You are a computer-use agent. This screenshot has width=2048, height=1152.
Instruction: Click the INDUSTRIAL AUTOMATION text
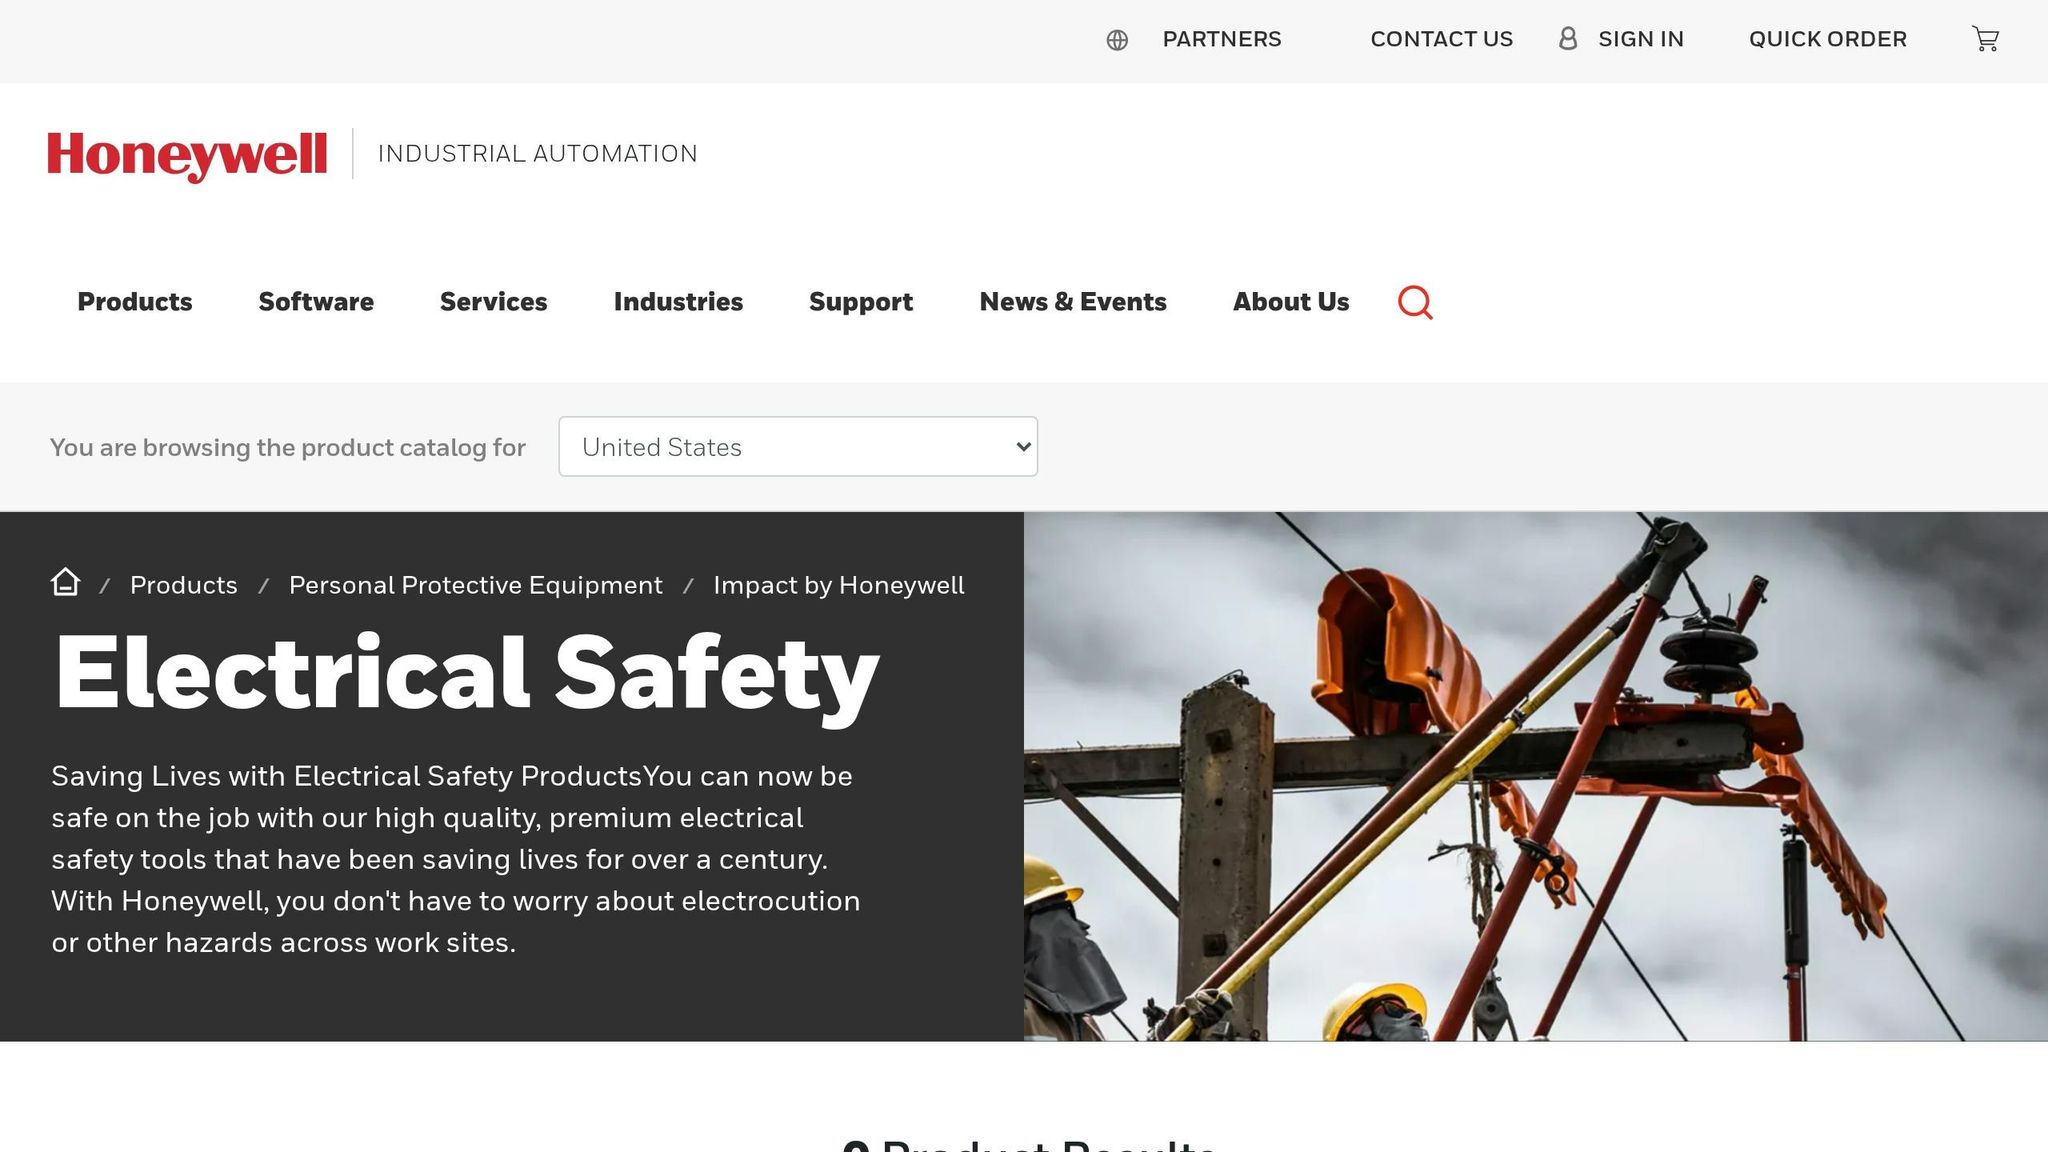click(x=538, y=154)
